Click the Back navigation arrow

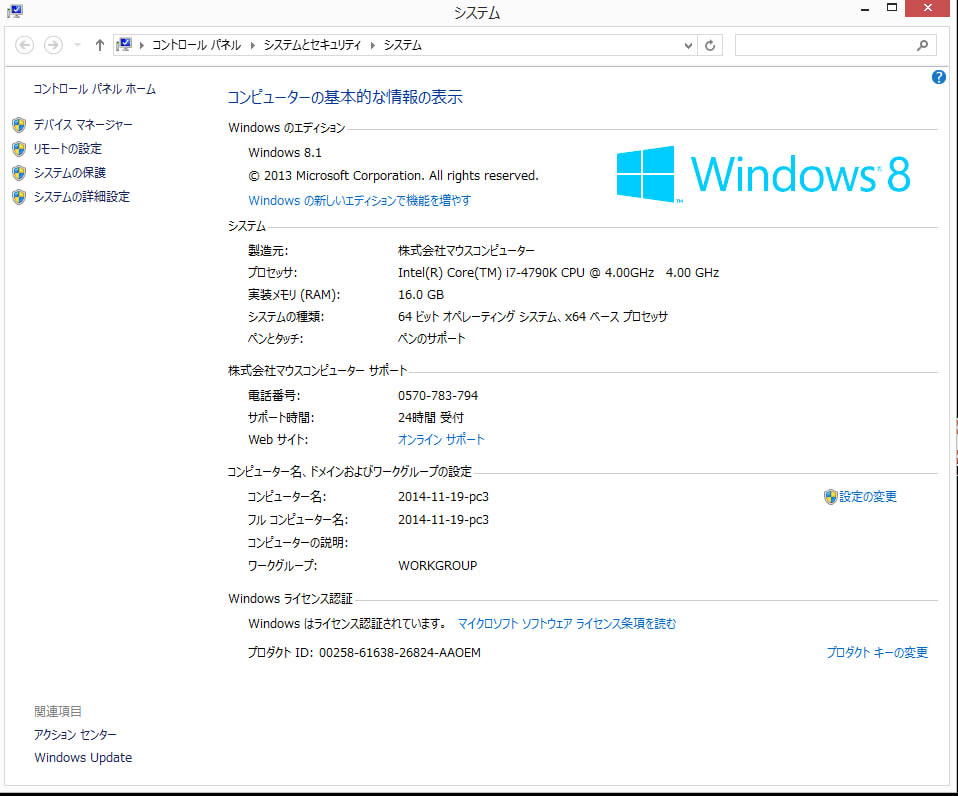(x=24, y=45)
